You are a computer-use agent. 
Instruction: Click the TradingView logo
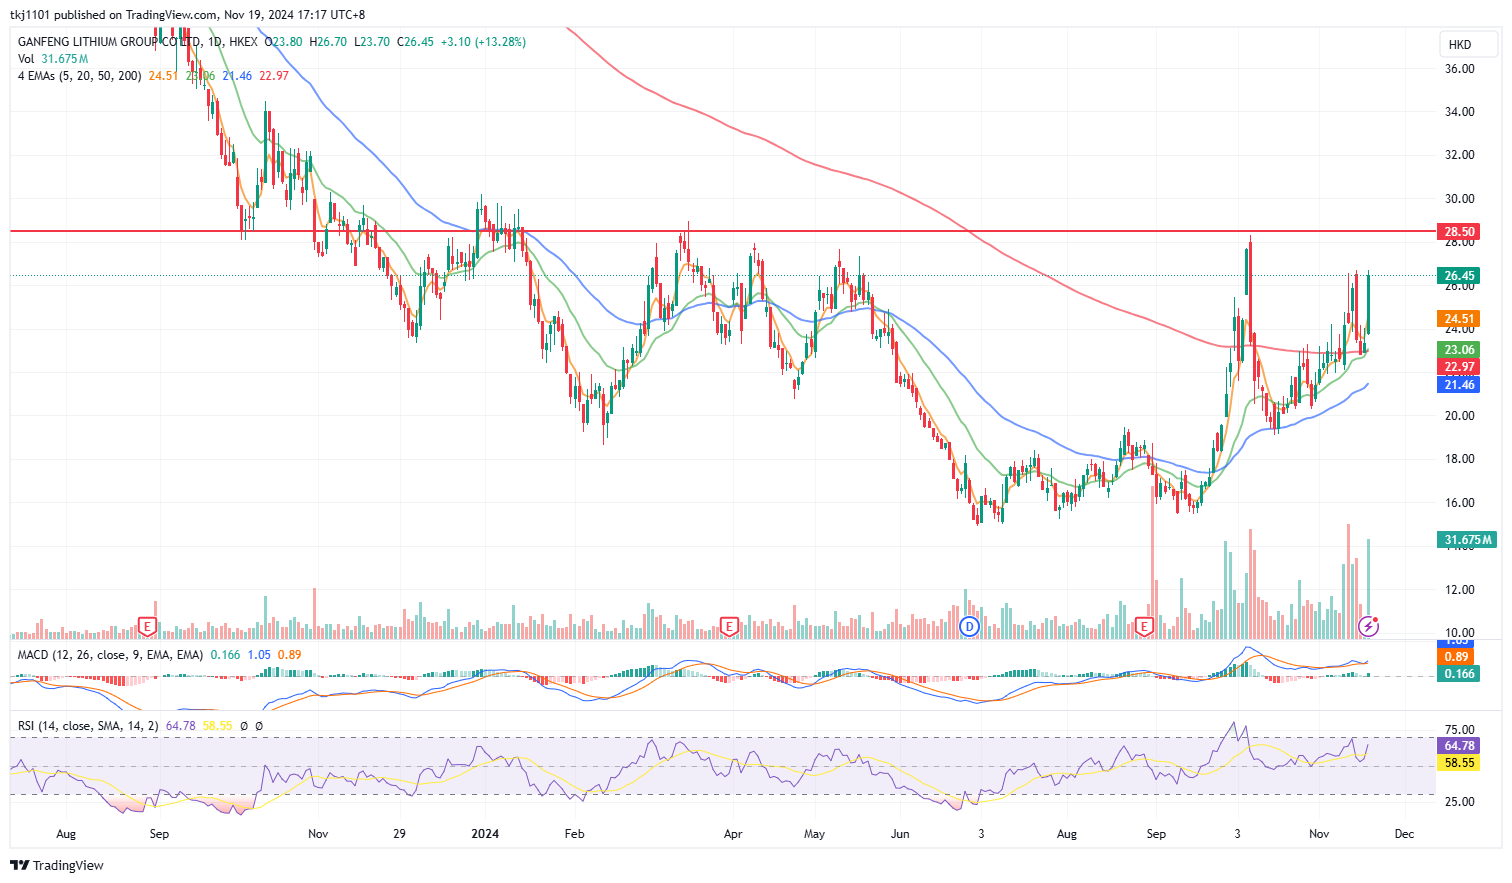[57, 865]
